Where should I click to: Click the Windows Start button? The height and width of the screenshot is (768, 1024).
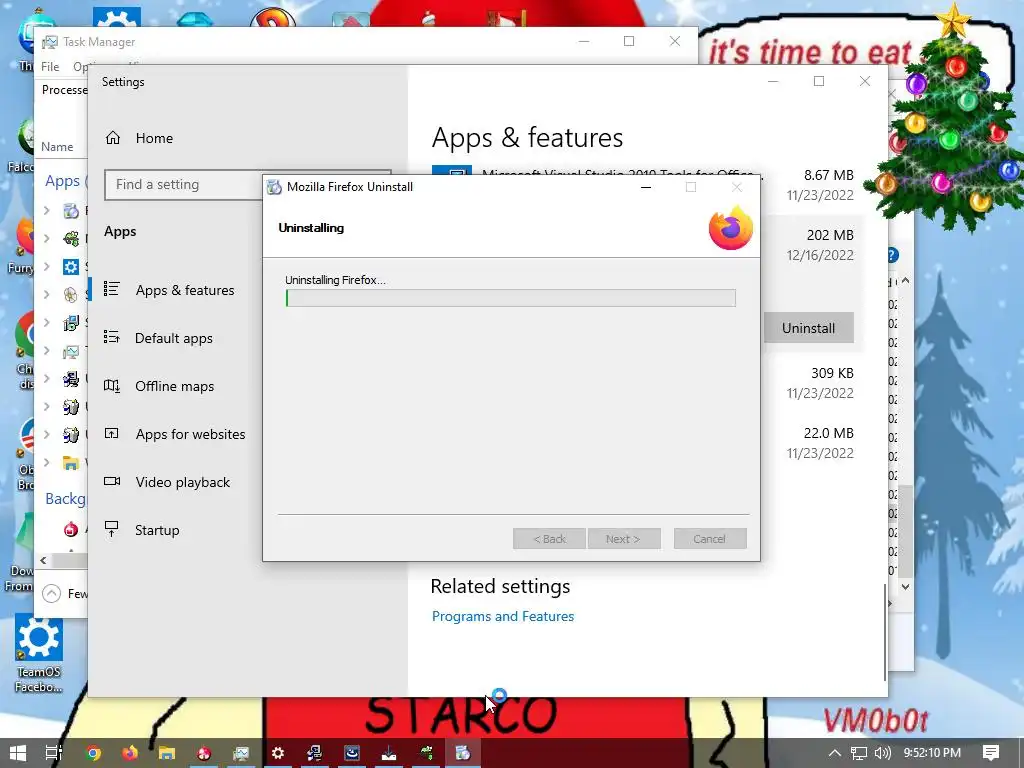pyautogui.click(x=18, y=753)
